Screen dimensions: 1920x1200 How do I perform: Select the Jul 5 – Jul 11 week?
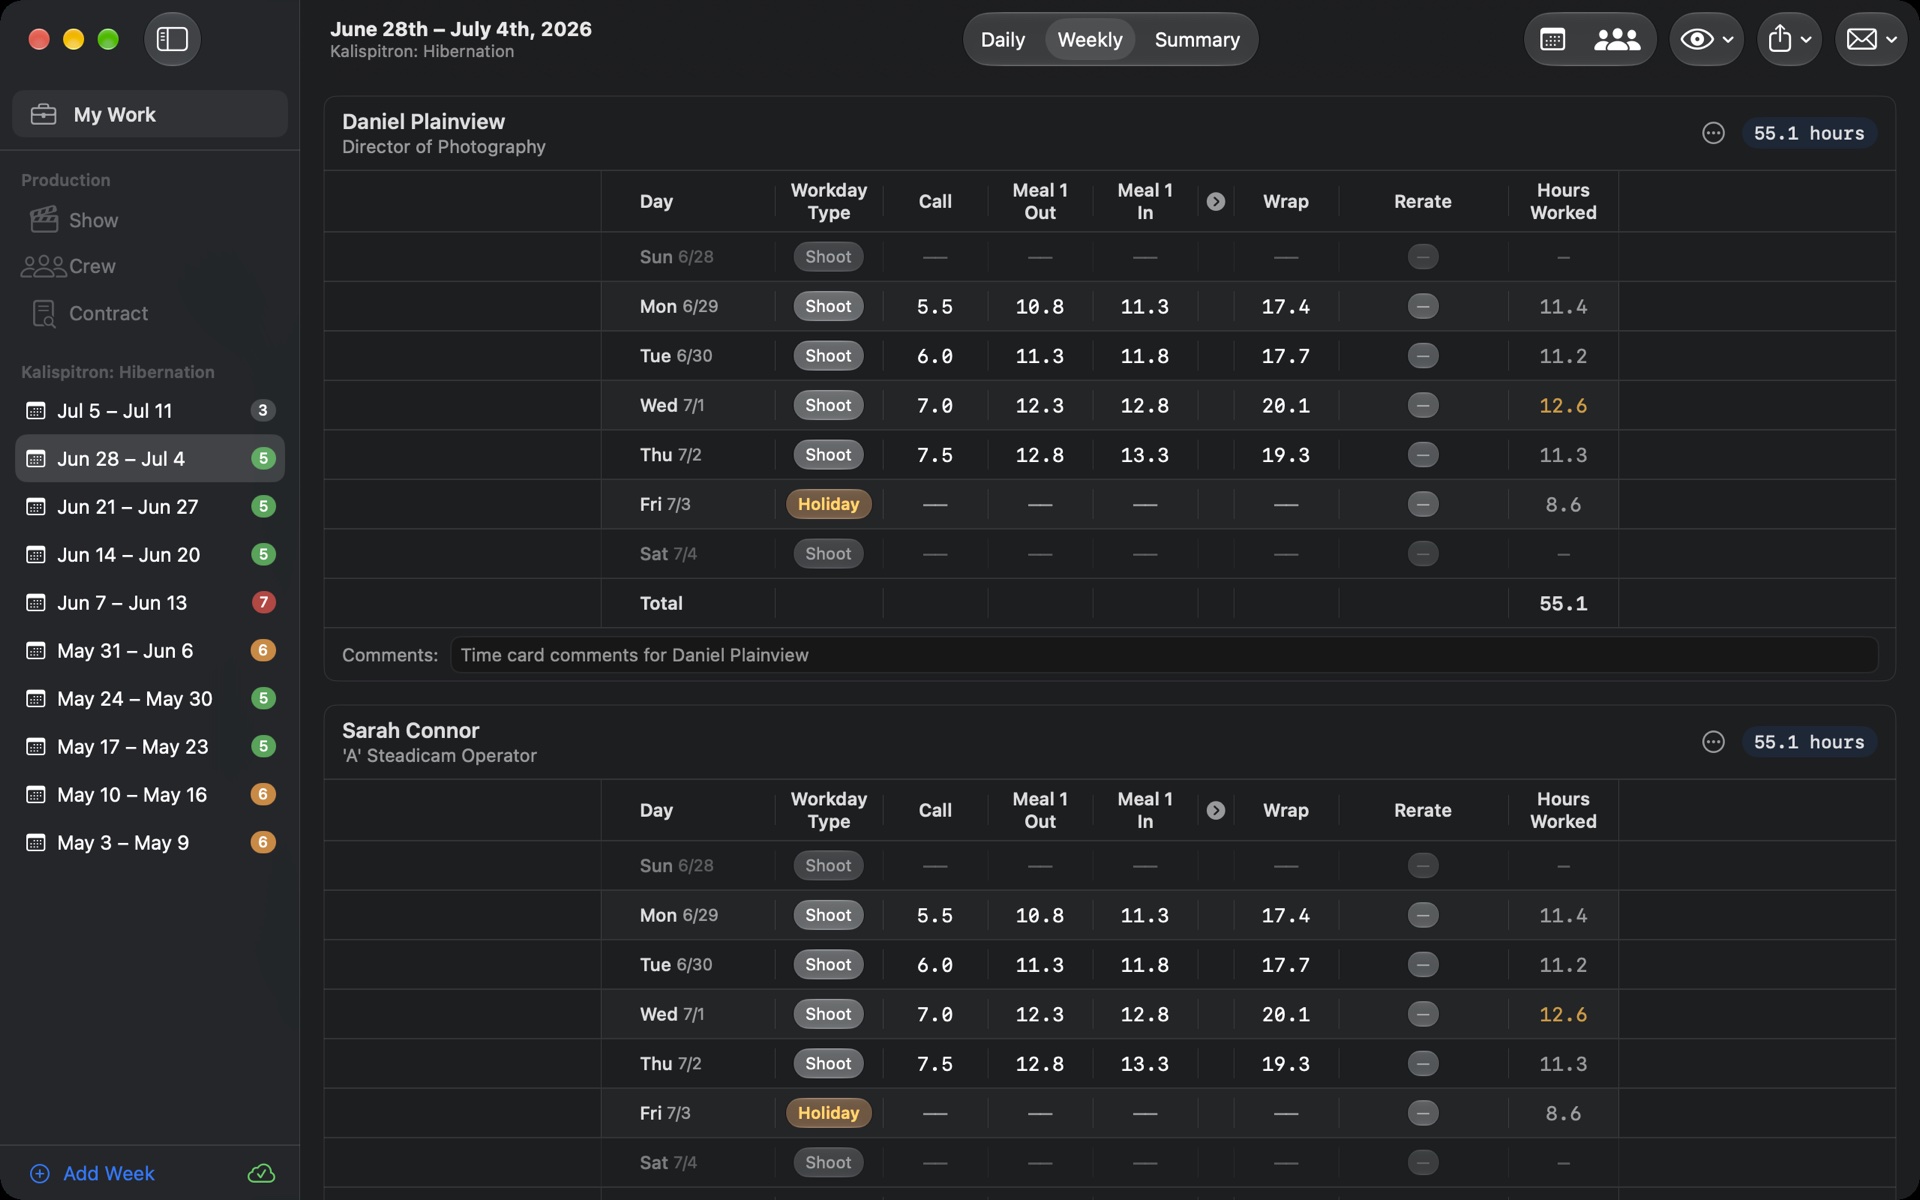tap(150, 410)
